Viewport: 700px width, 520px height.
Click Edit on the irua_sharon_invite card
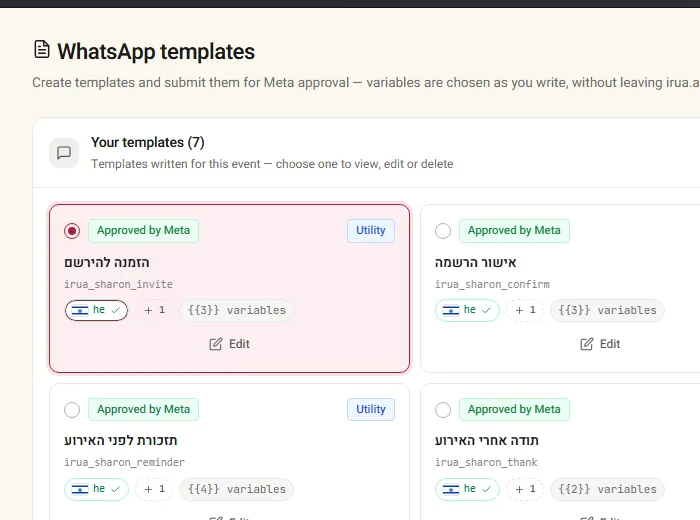[x=229, y=344]
